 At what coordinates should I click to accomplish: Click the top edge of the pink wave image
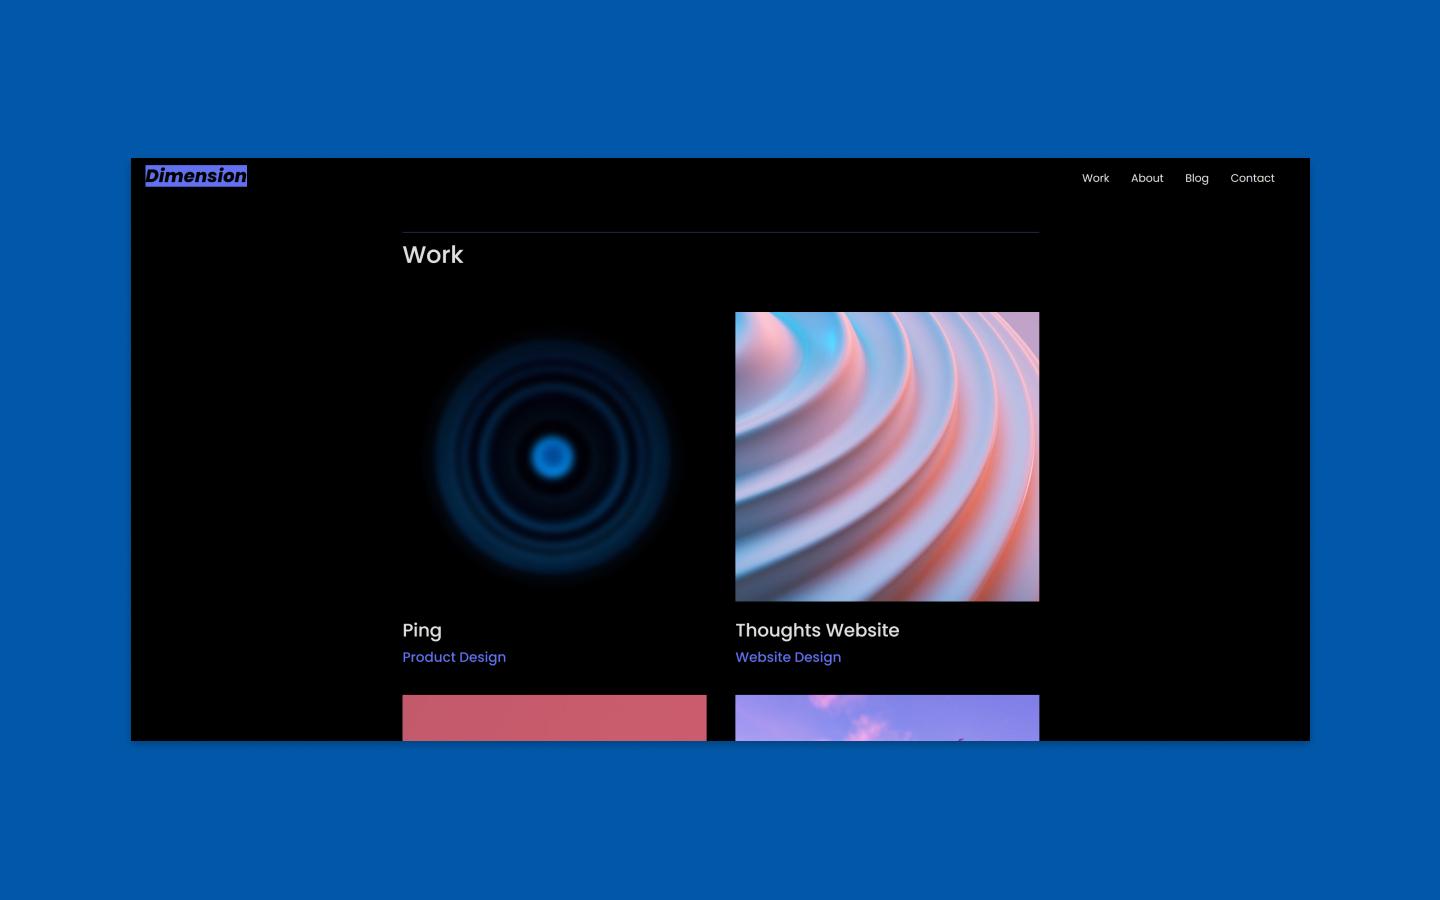pos(887,314)
